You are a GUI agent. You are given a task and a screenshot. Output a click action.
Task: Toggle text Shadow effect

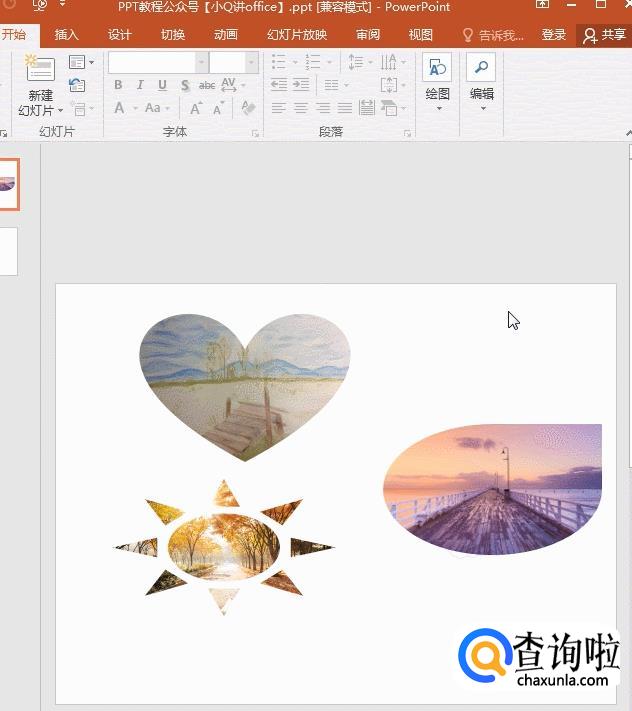coord(185,85)
